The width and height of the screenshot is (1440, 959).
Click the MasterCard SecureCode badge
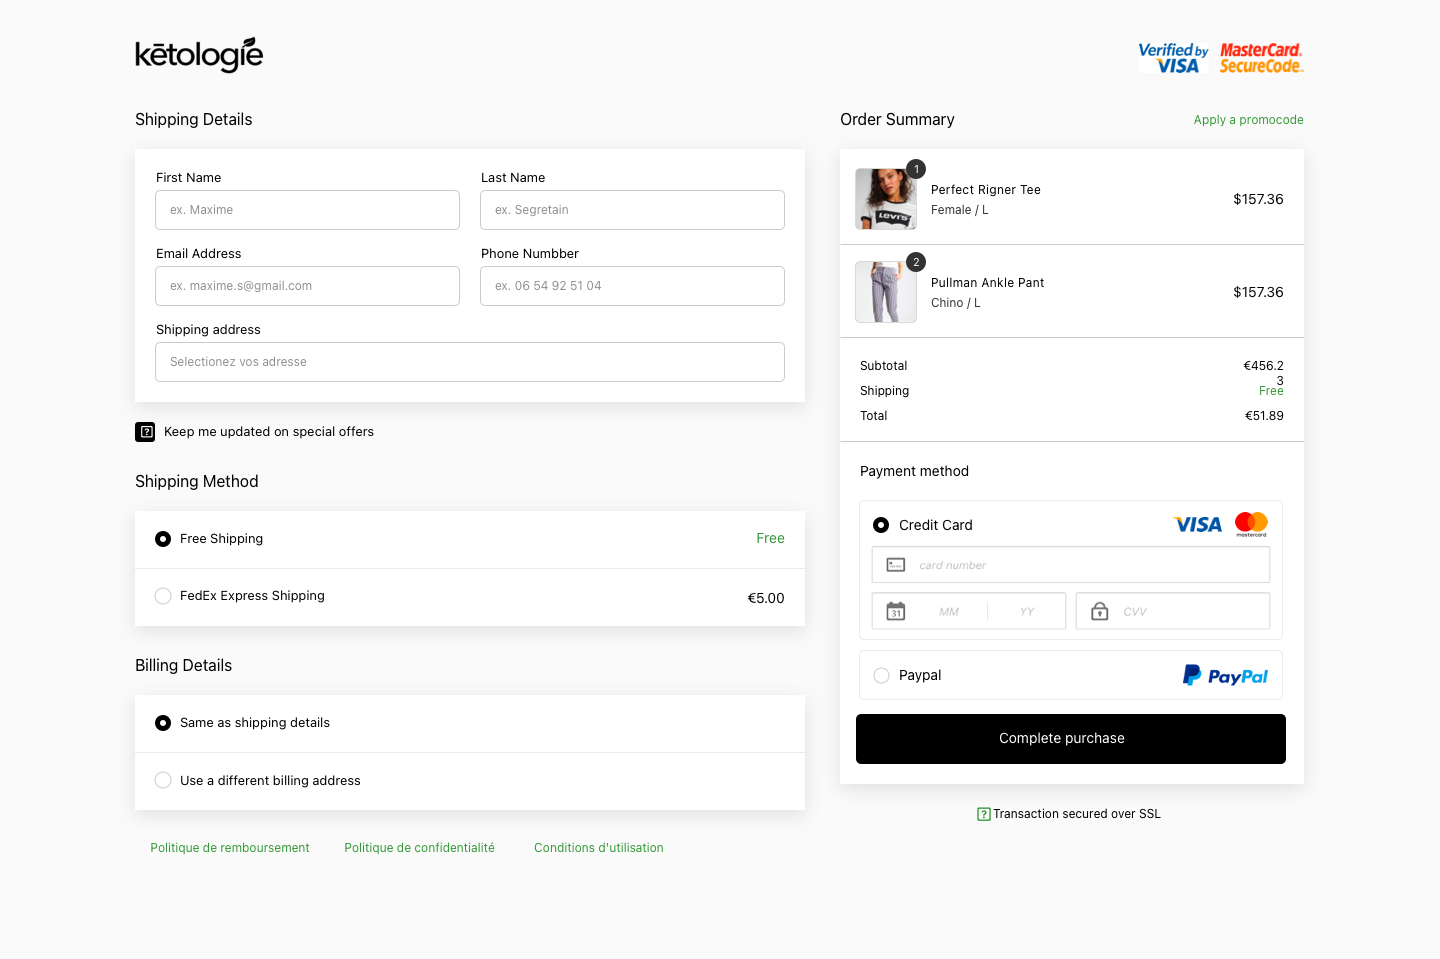[1260, 57]
